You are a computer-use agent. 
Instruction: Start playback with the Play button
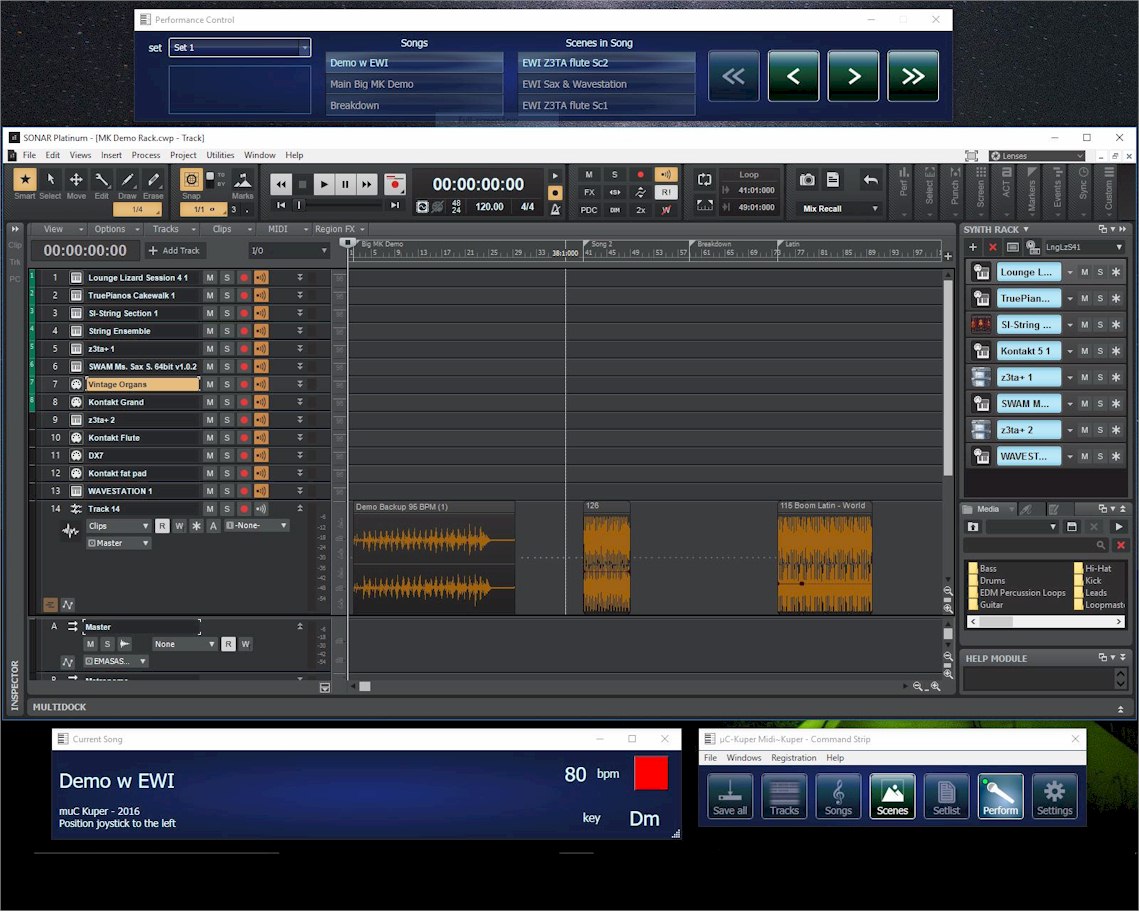tap(324, 184)
